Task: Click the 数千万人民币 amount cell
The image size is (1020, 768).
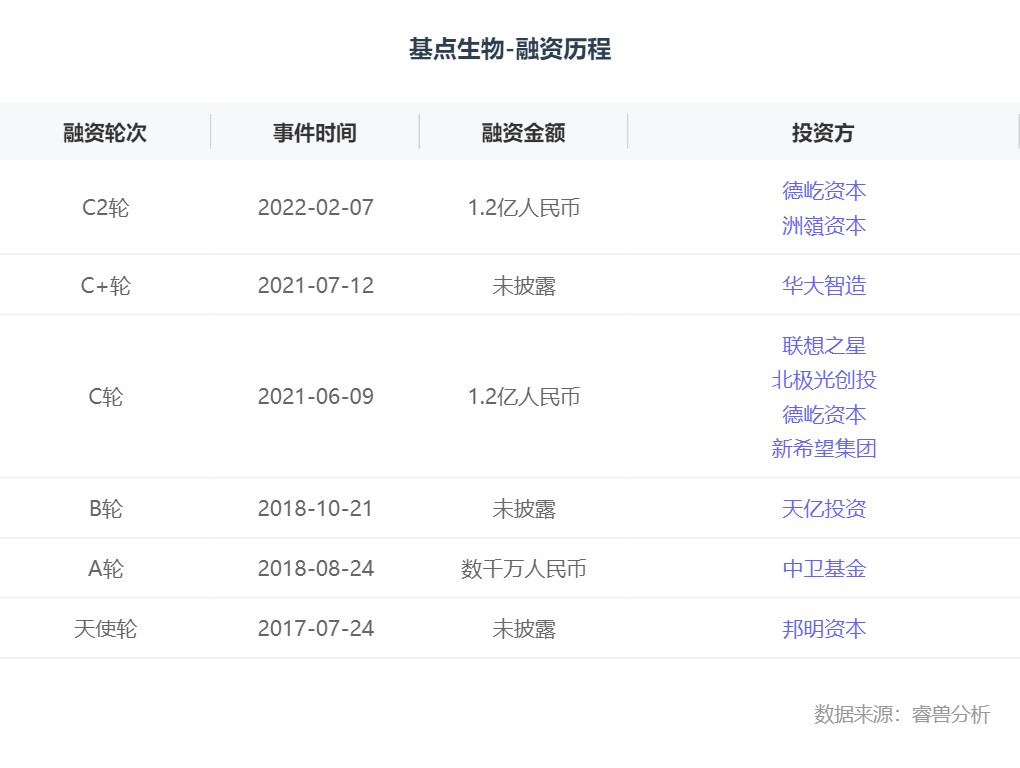Action: pos(524,568)
